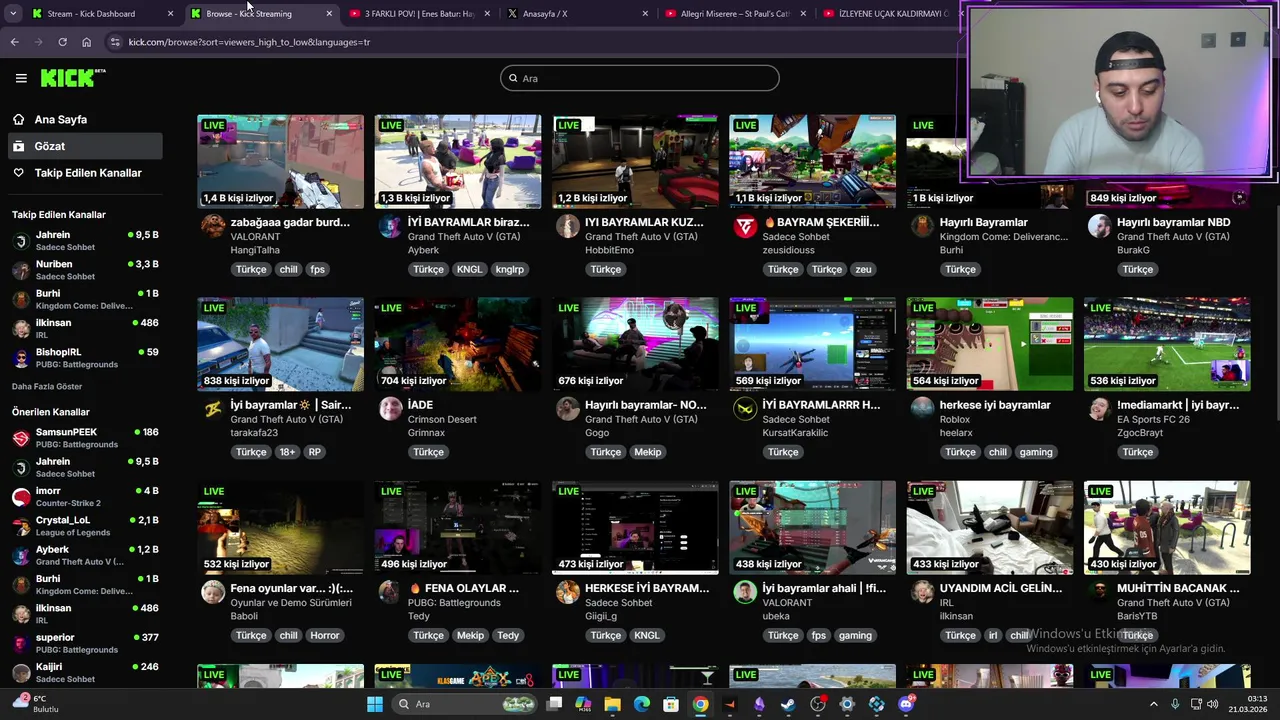Focus the Ara search field
Image resolution: width=1280 pixels, height=720 pixels.
(x=640, y=78)
